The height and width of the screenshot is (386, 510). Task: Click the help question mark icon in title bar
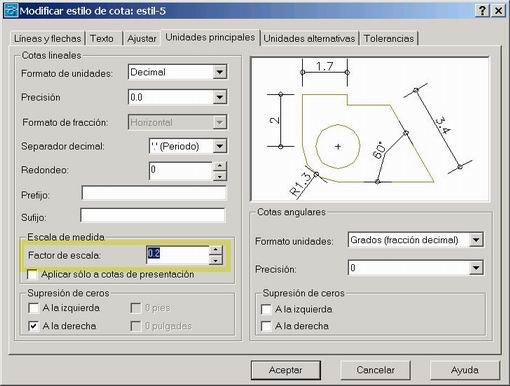coord(482,11)
